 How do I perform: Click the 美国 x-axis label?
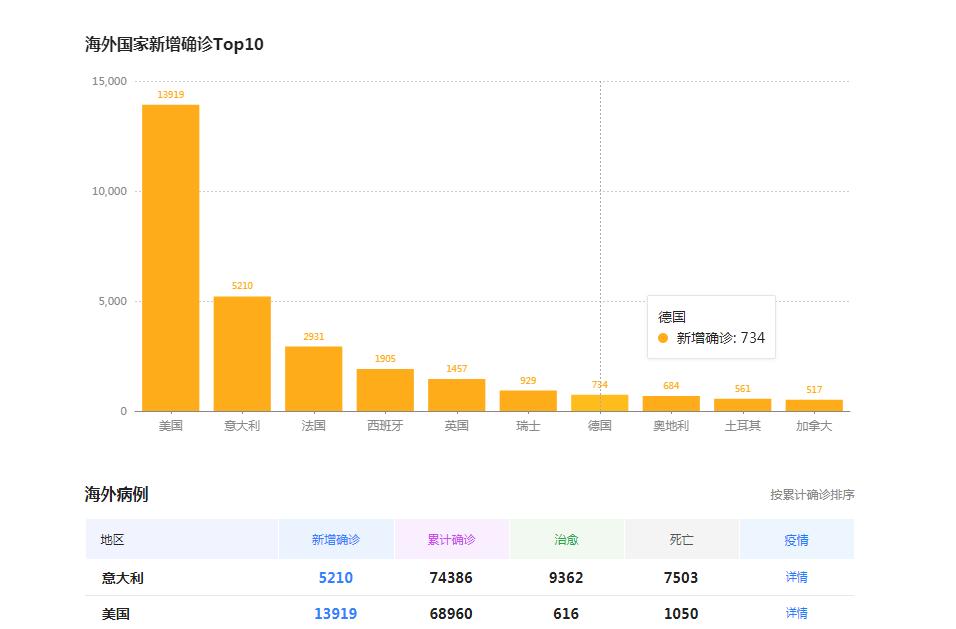[171, 425]
